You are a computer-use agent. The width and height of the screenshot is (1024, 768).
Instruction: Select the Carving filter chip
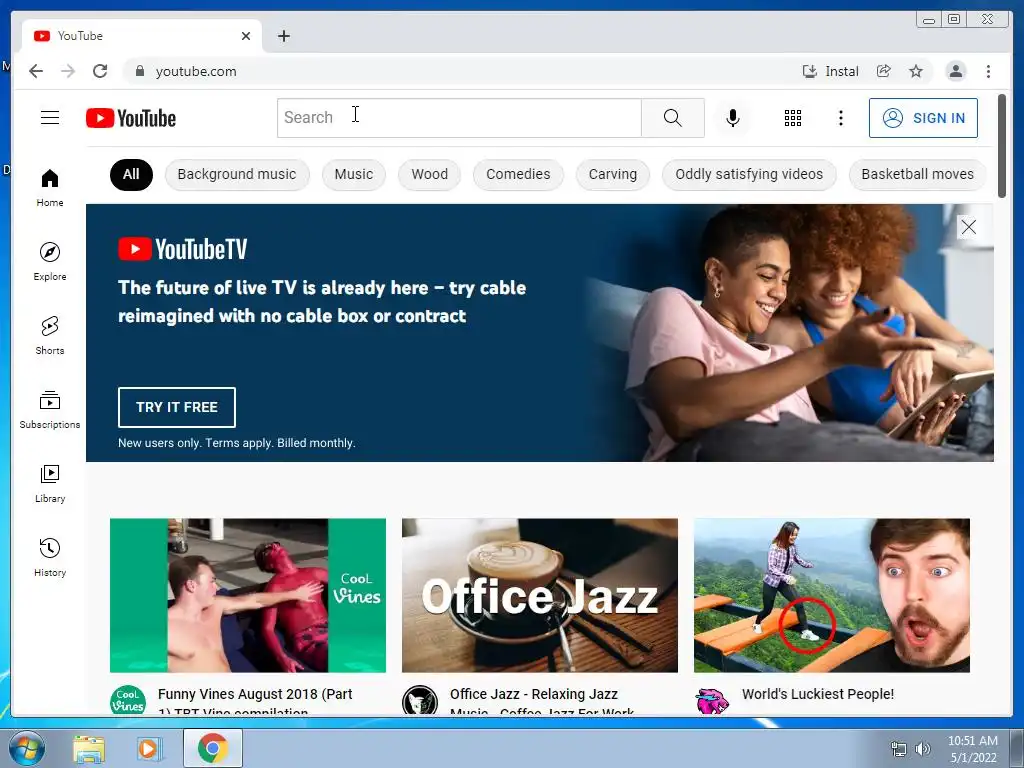(x=613, y=174)
